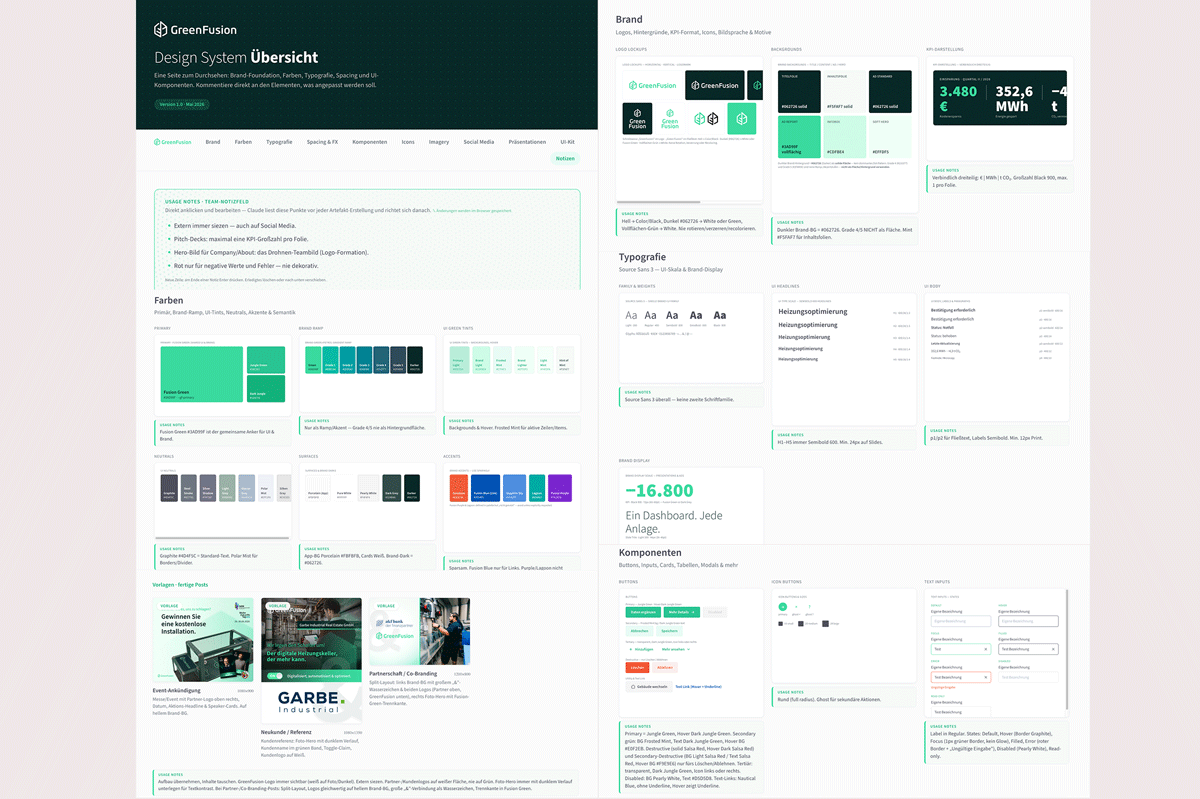This screenshot has width=1200, height=799.
Task: Click the Speichern secondary button
Action: [x=669, y=631]
